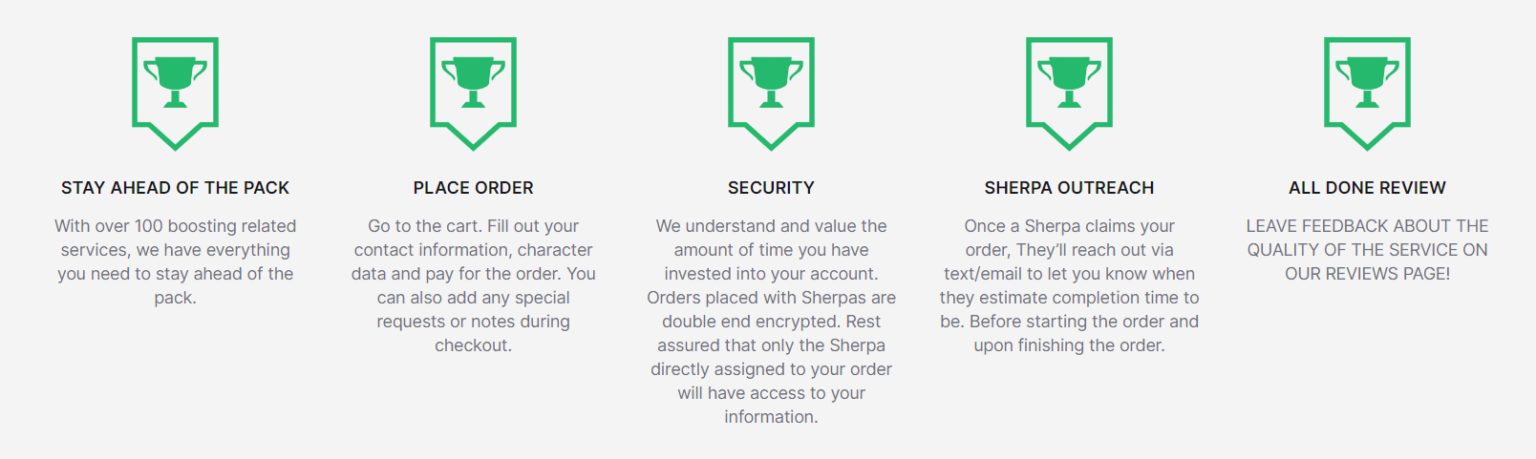Click the trophy badge above Place Order
This screenshot has height=459, width=1536.
click(473, 82)
